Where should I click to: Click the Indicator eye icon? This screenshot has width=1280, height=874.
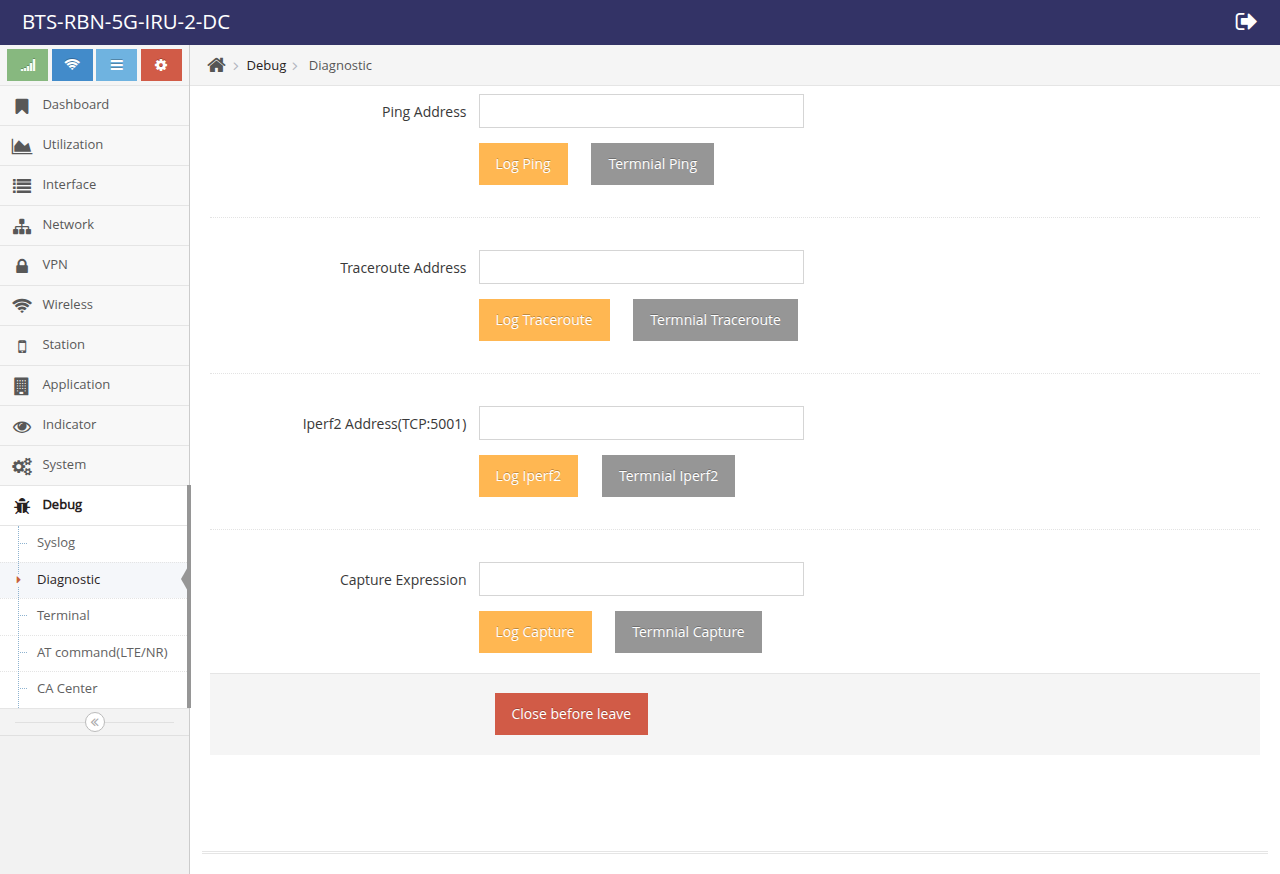[x=22, y=426]
